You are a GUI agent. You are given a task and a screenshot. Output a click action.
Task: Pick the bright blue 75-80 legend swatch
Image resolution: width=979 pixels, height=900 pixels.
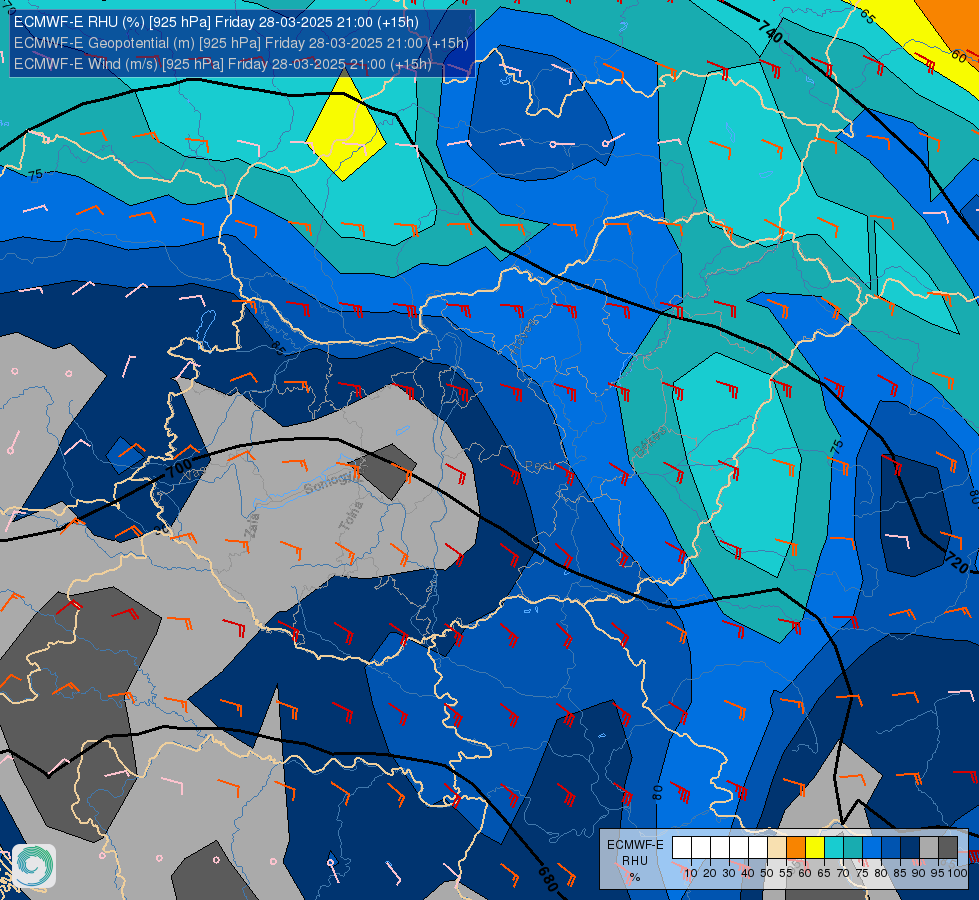(872, 848)
